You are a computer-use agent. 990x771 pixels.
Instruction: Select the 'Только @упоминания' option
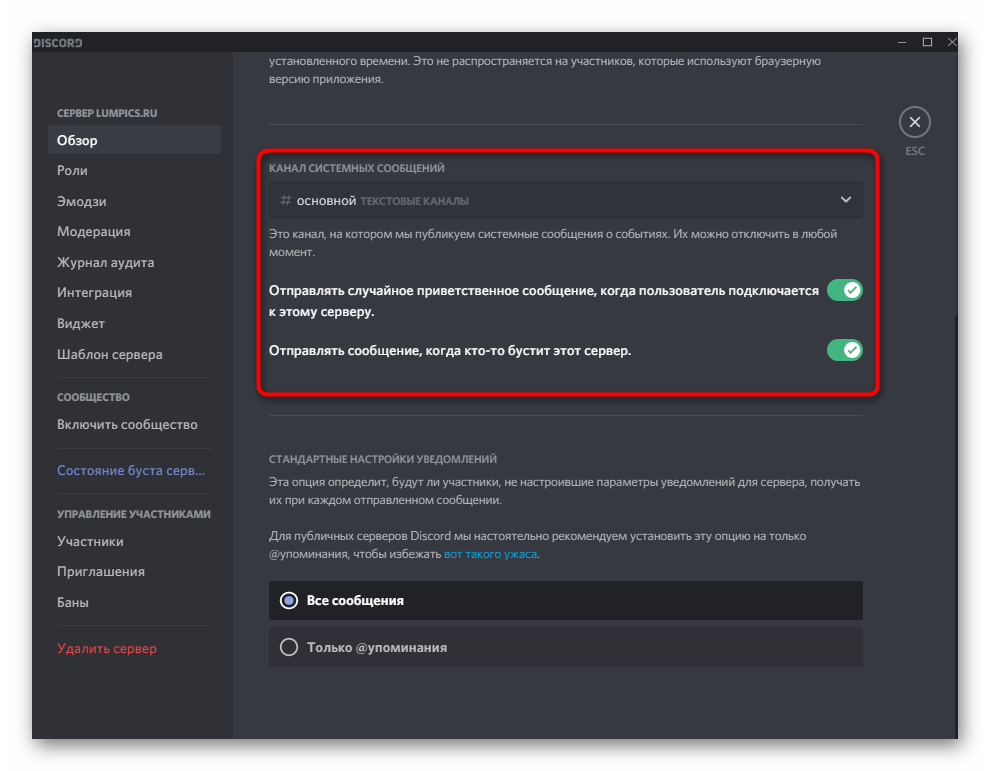coord(289,647)
